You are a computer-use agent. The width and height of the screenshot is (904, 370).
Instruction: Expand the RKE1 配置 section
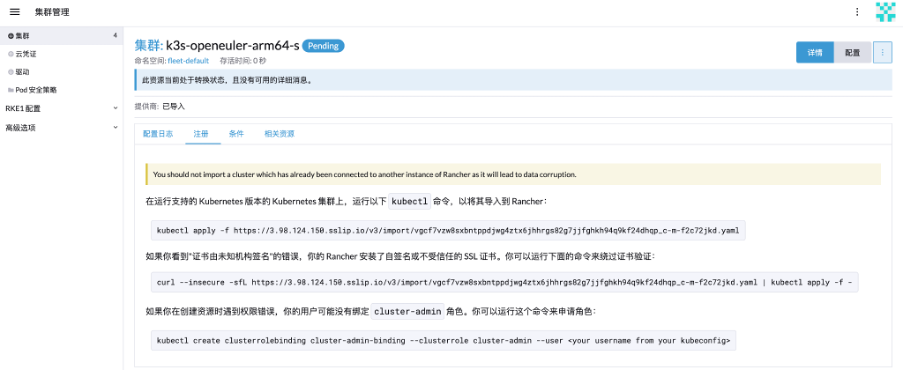(x=62, y=108)
